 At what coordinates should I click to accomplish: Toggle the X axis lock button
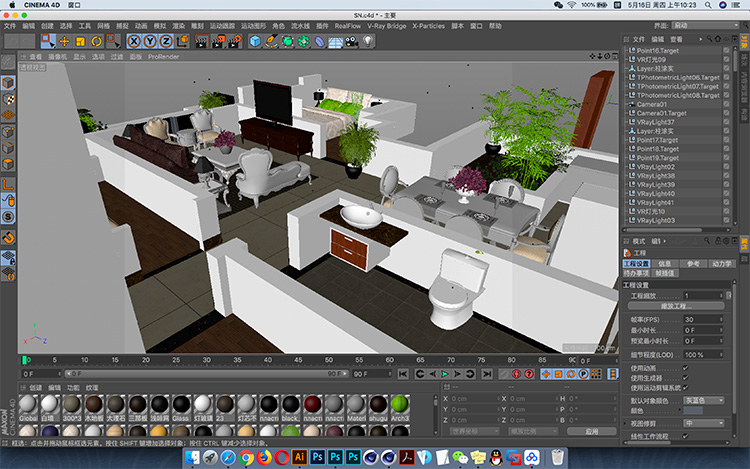134,42
